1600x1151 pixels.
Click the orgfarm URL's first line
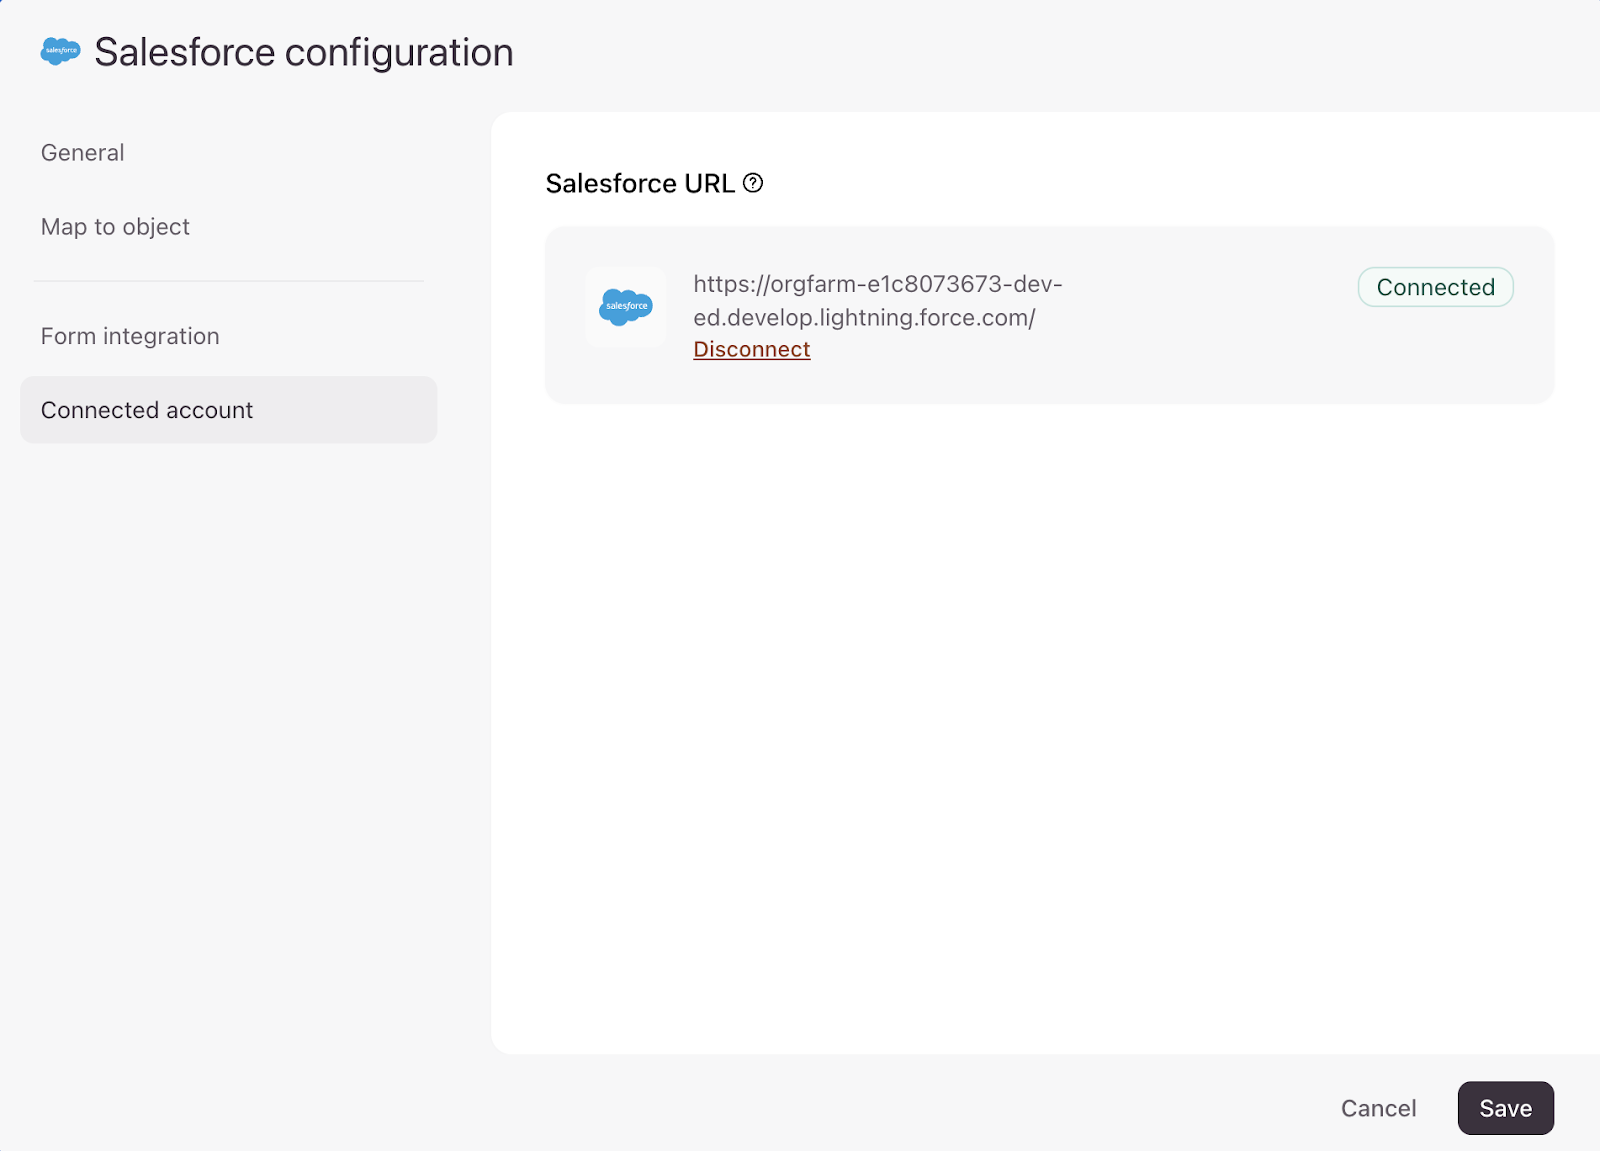[x=877, y=284]
